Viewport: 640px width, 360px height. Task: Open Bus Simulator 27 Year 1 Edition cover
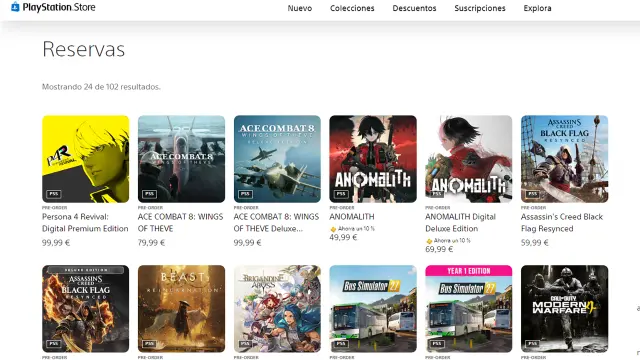(469, 309)
